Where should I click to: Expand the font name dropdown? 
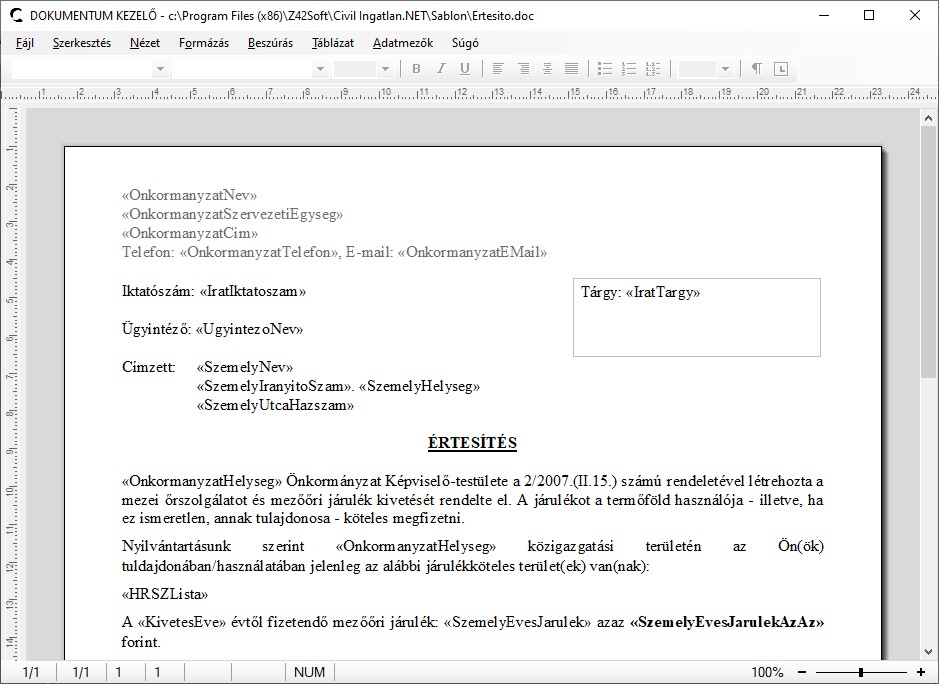(x=320, y=69)
